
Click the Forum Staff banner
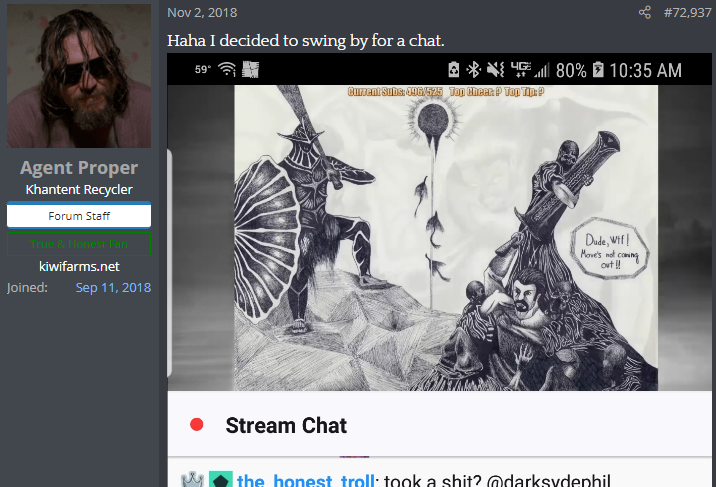pyautogui.click(x=79, y=215)
